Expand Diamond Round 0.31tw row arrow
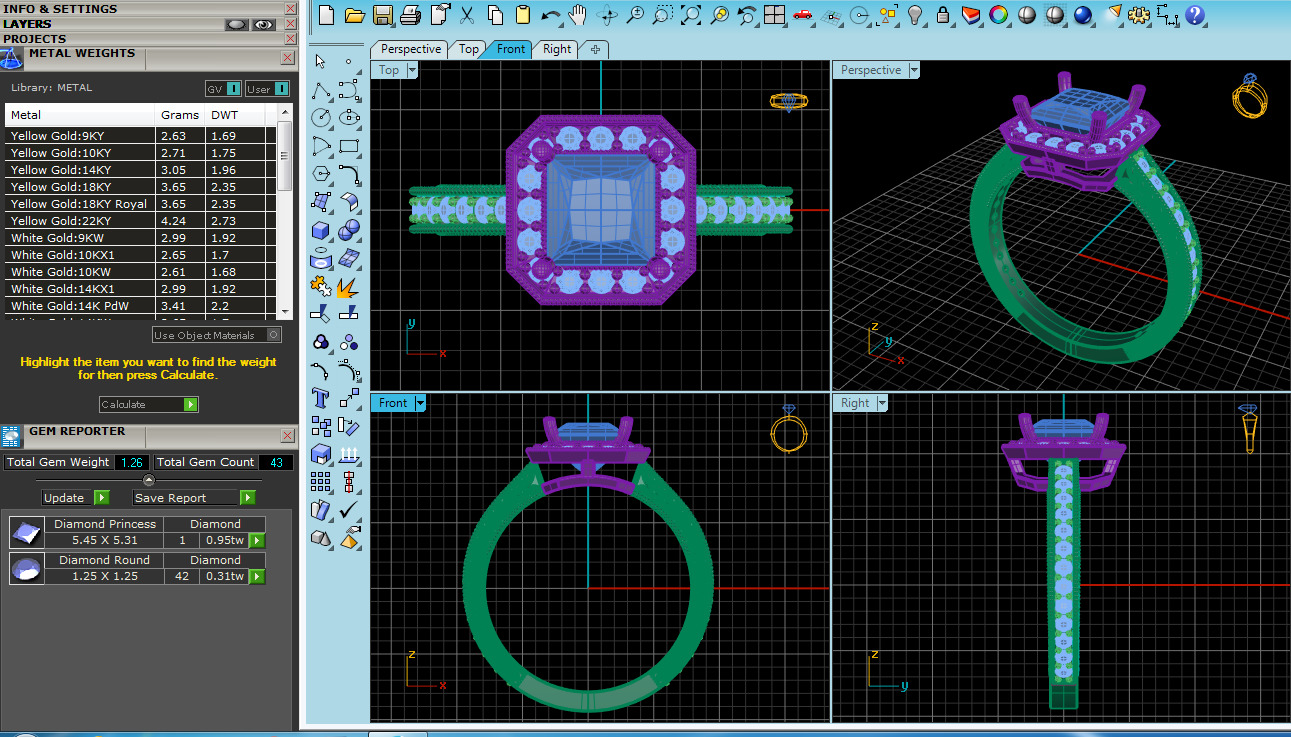 (x=257, y=577)
